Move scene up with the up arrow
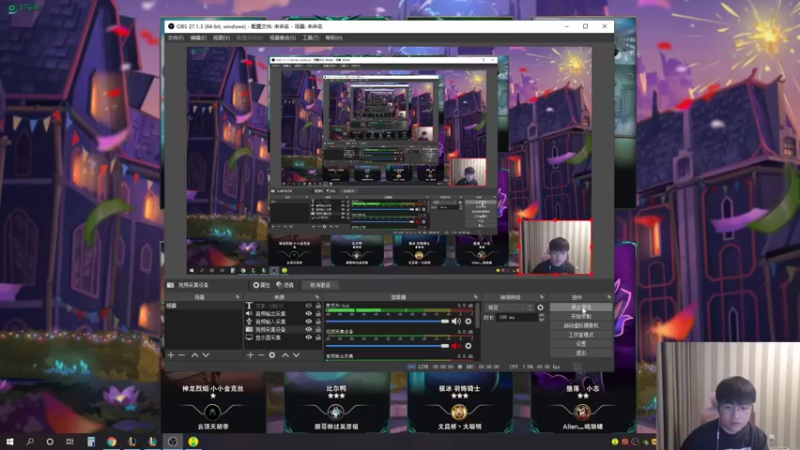The width and height of the screenshot is (800, 450). (194, 355)
